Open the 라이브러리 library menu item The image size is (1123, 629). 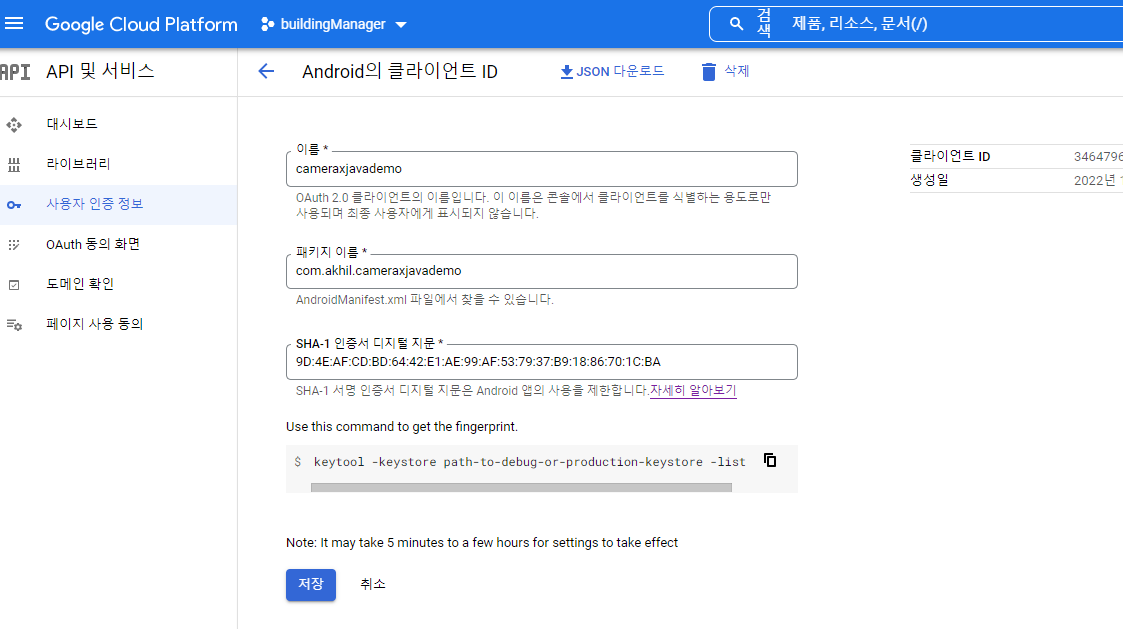(118, 164)
